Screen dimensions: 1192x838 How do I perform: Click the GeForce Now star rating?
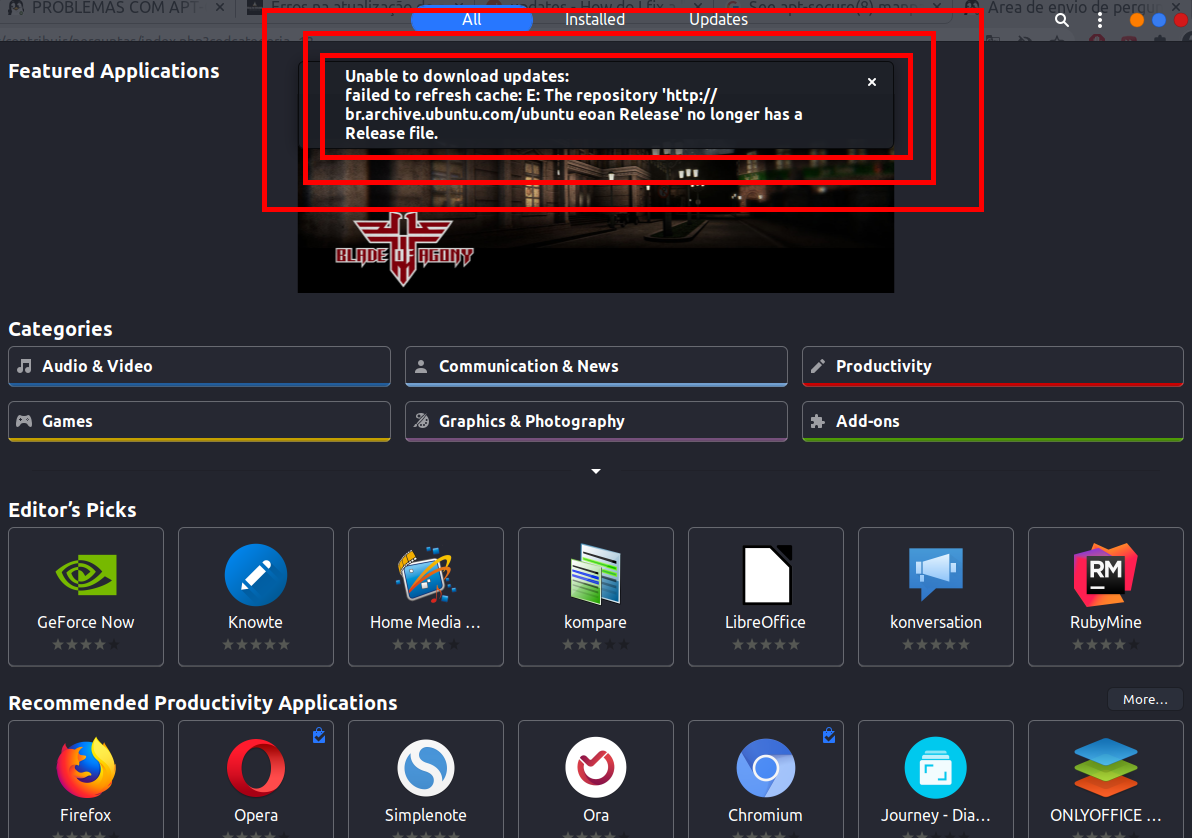point(86,645)
